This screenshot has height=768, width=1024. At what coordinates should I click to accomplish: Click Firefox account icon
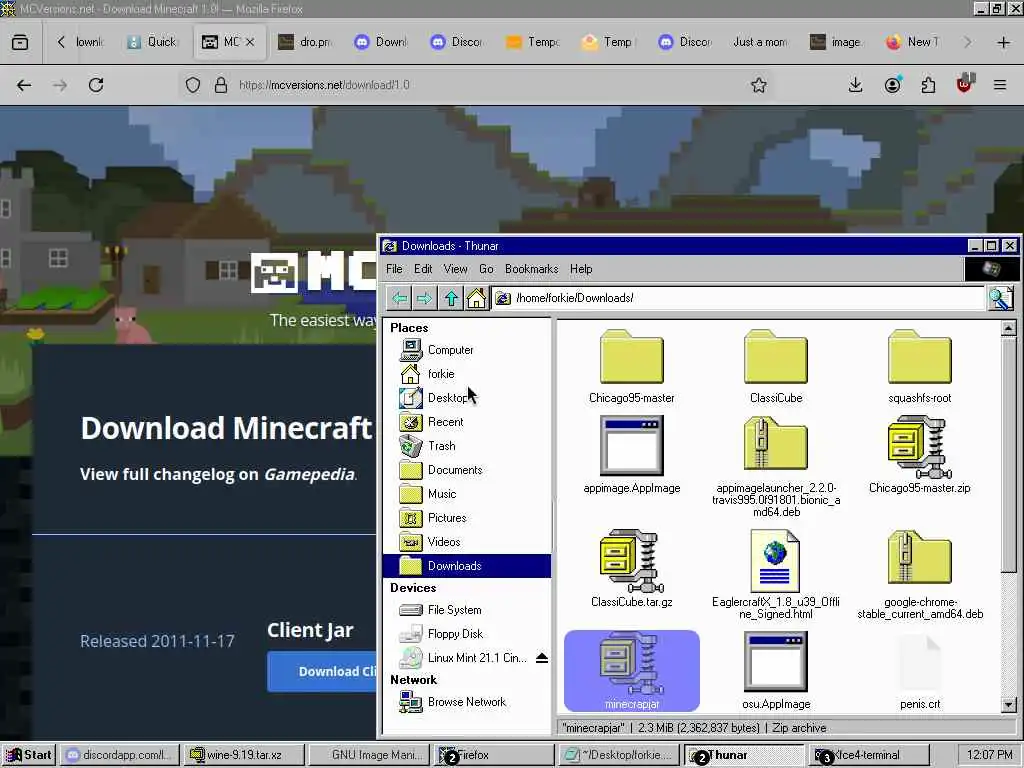coord(892,85)
